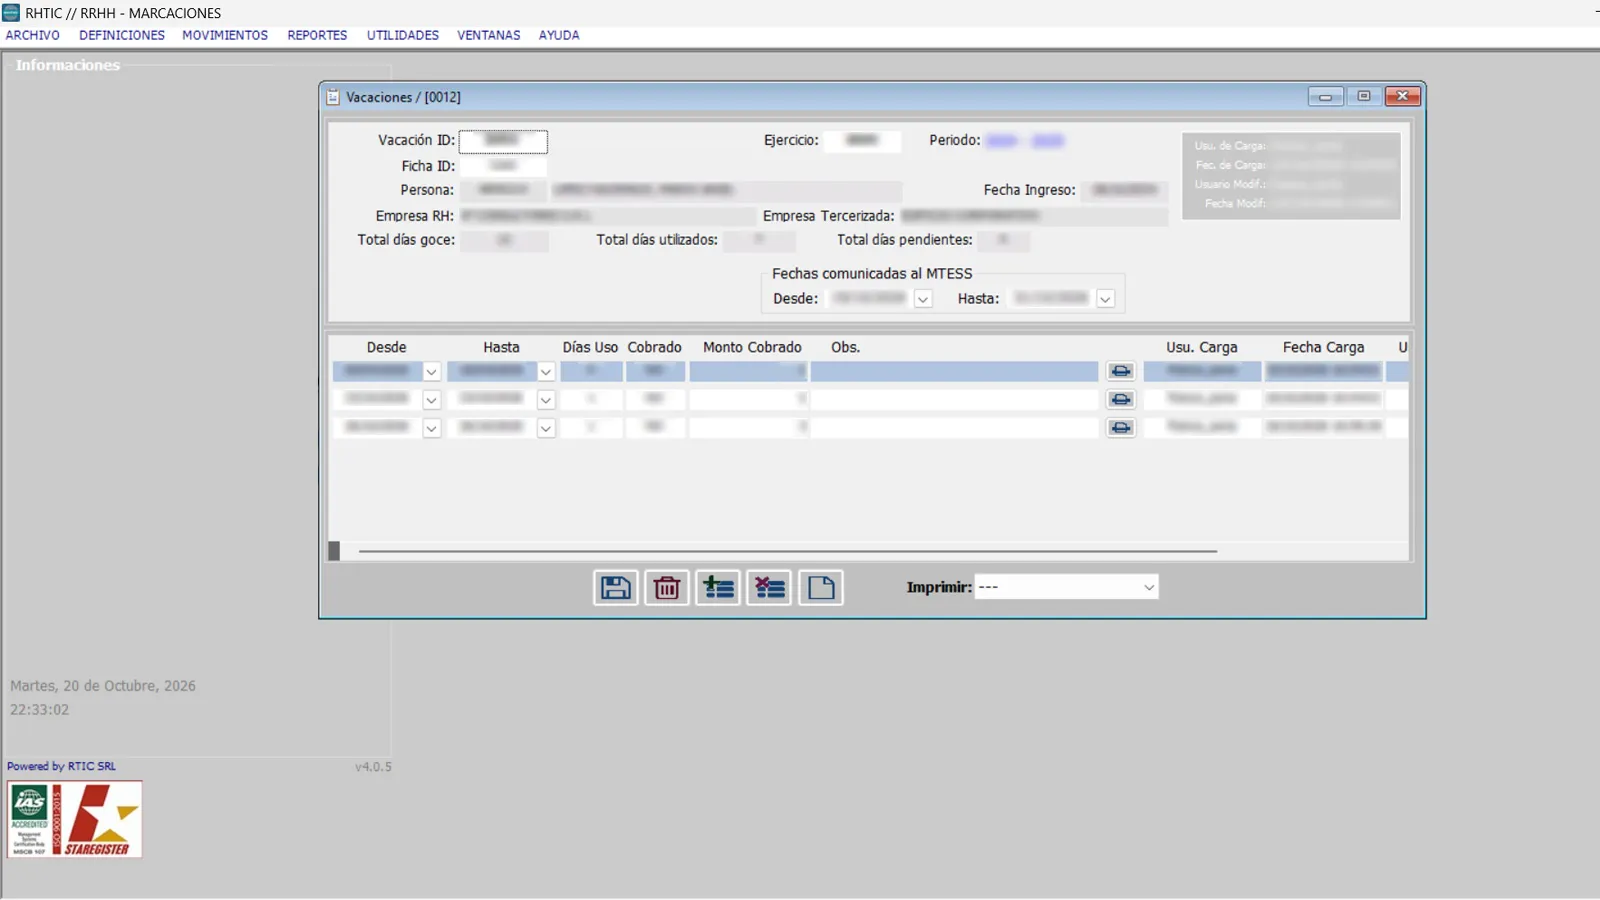Click into the Ejercicio field
This screenshot has height=900, width=1600.
click(x=862, y=141)
